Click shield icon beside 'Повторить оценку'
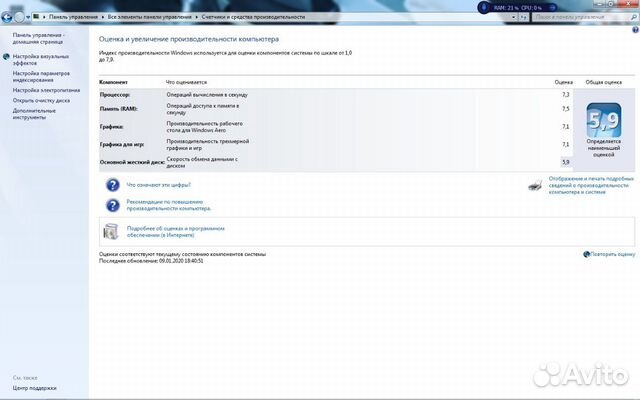640x400 pixels. (587, 254)
